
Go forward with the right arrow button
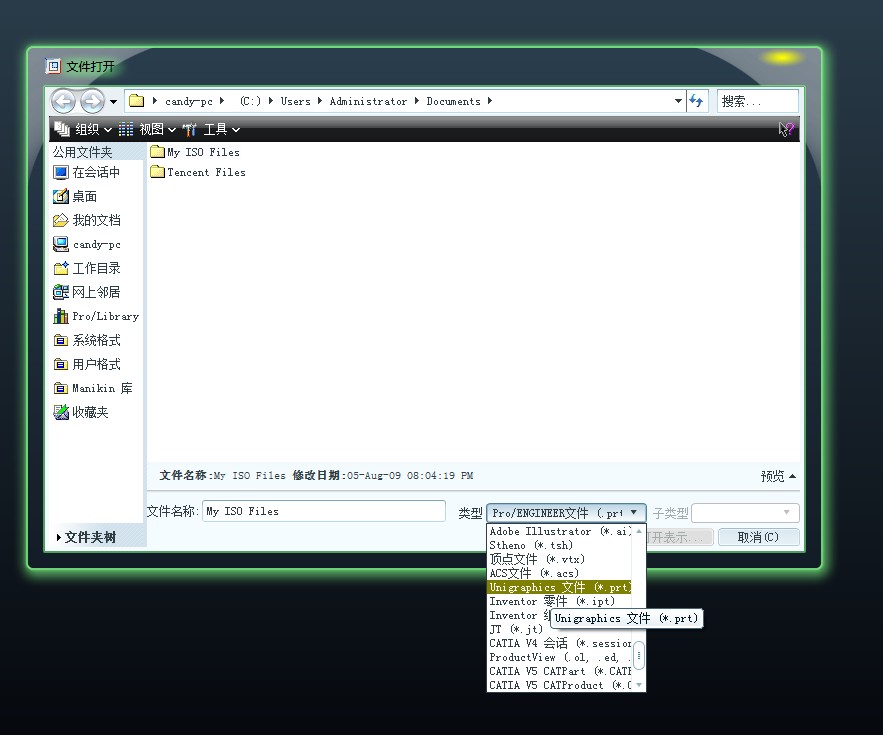click(92, 102)
